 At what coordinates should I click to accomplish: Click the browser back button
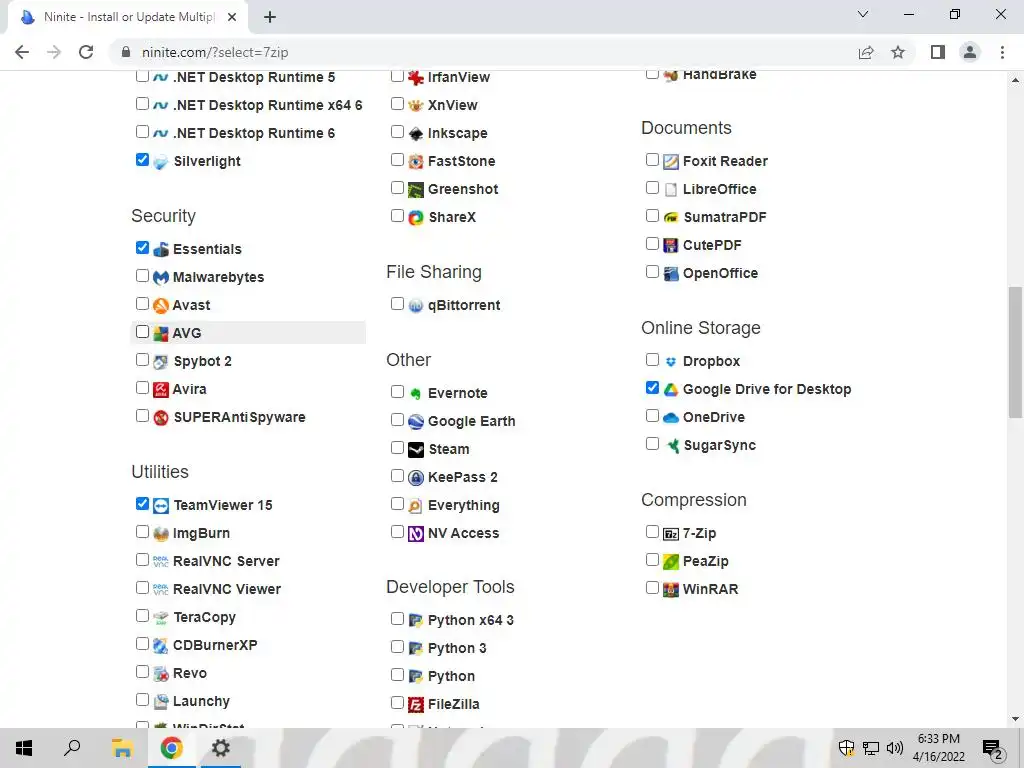[x=22, y=52]
